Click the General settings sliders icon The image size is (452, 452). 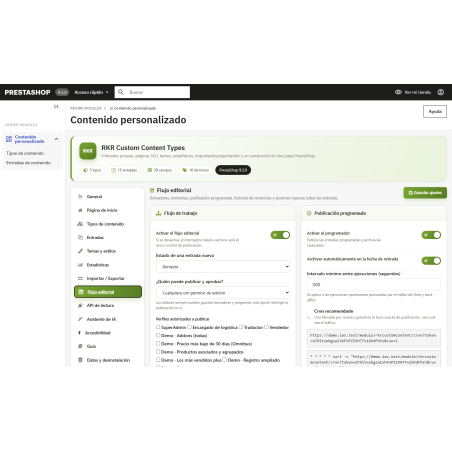pyautogui.click(x=80, y=197)
